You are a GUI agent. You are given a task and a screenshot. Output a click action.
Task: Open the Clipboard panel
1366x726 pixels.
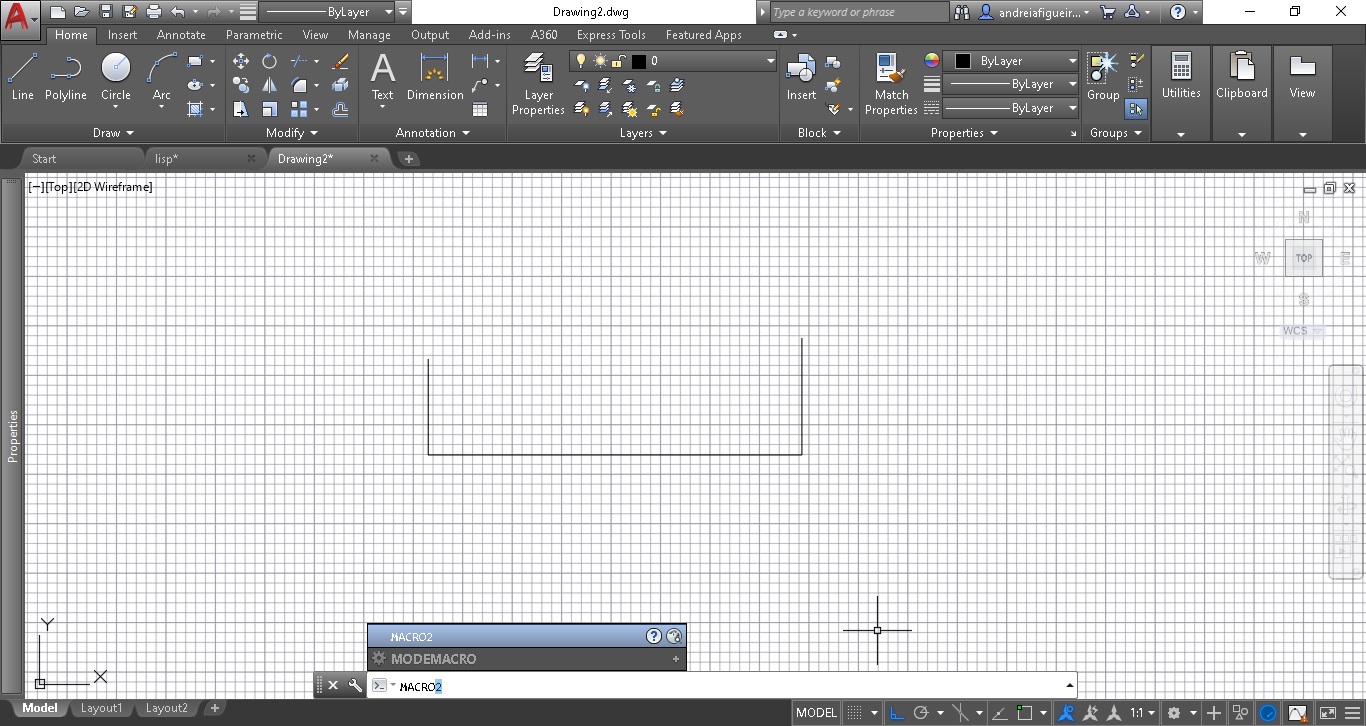point(1241,95)
